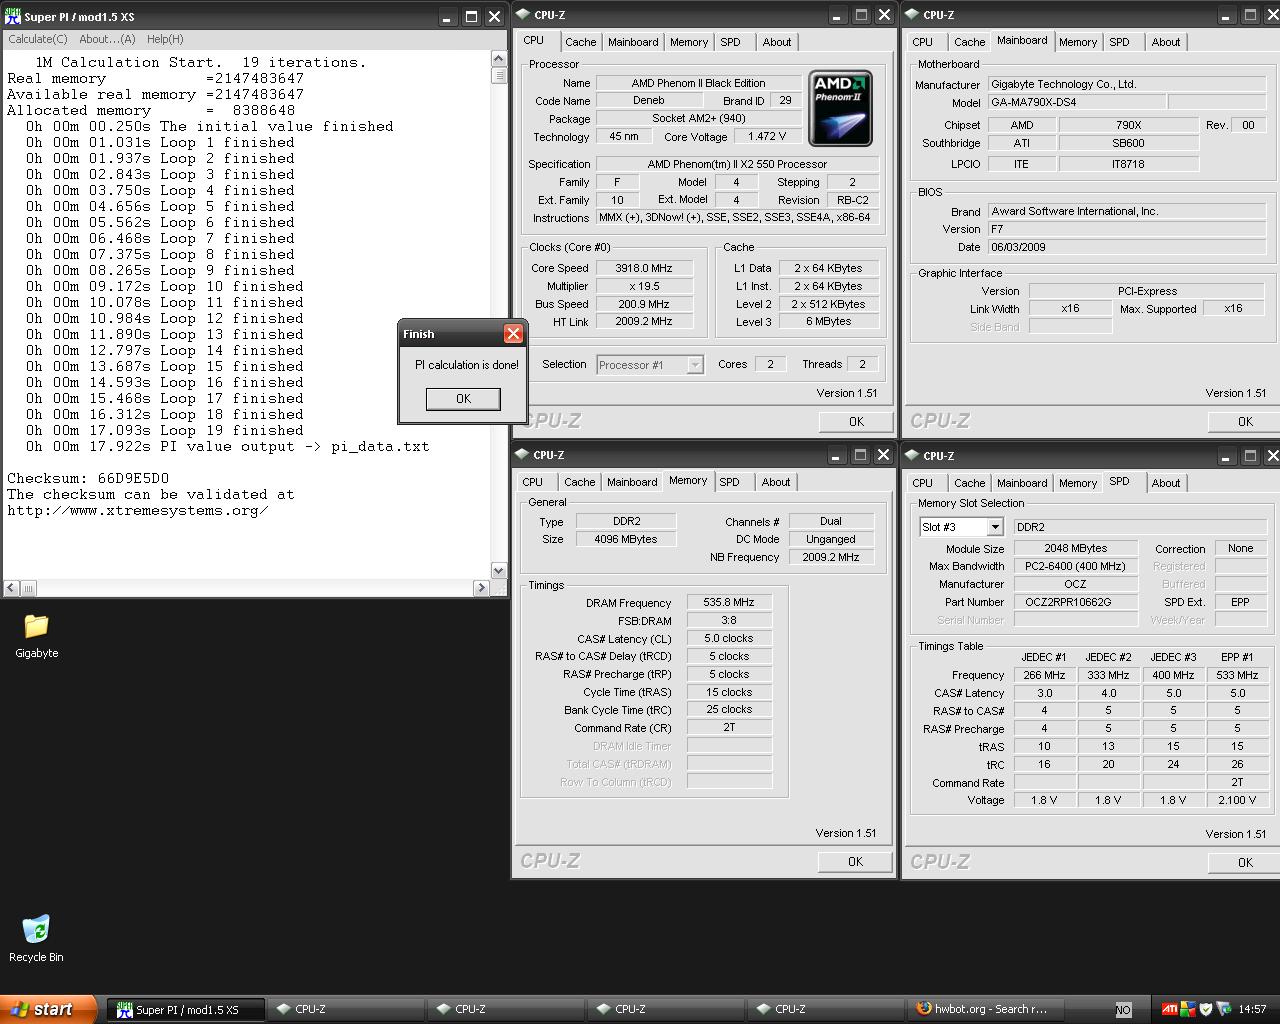Select Cache tab in the CPU-Z Mainboard window
The height and width of the screenshot is (1024, 1280).
969,42
